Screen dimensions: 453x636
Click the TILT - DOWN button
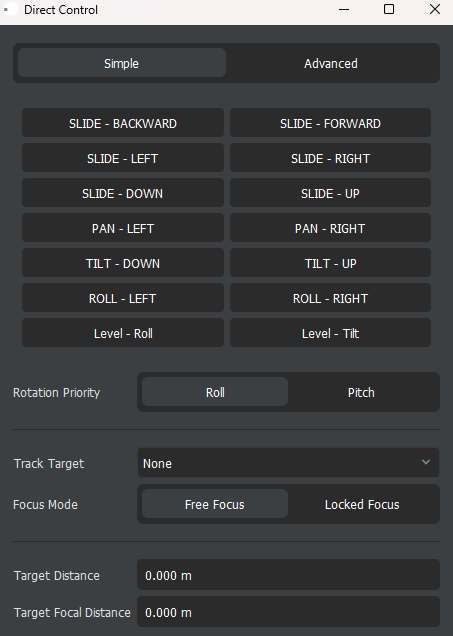point(123,263)
